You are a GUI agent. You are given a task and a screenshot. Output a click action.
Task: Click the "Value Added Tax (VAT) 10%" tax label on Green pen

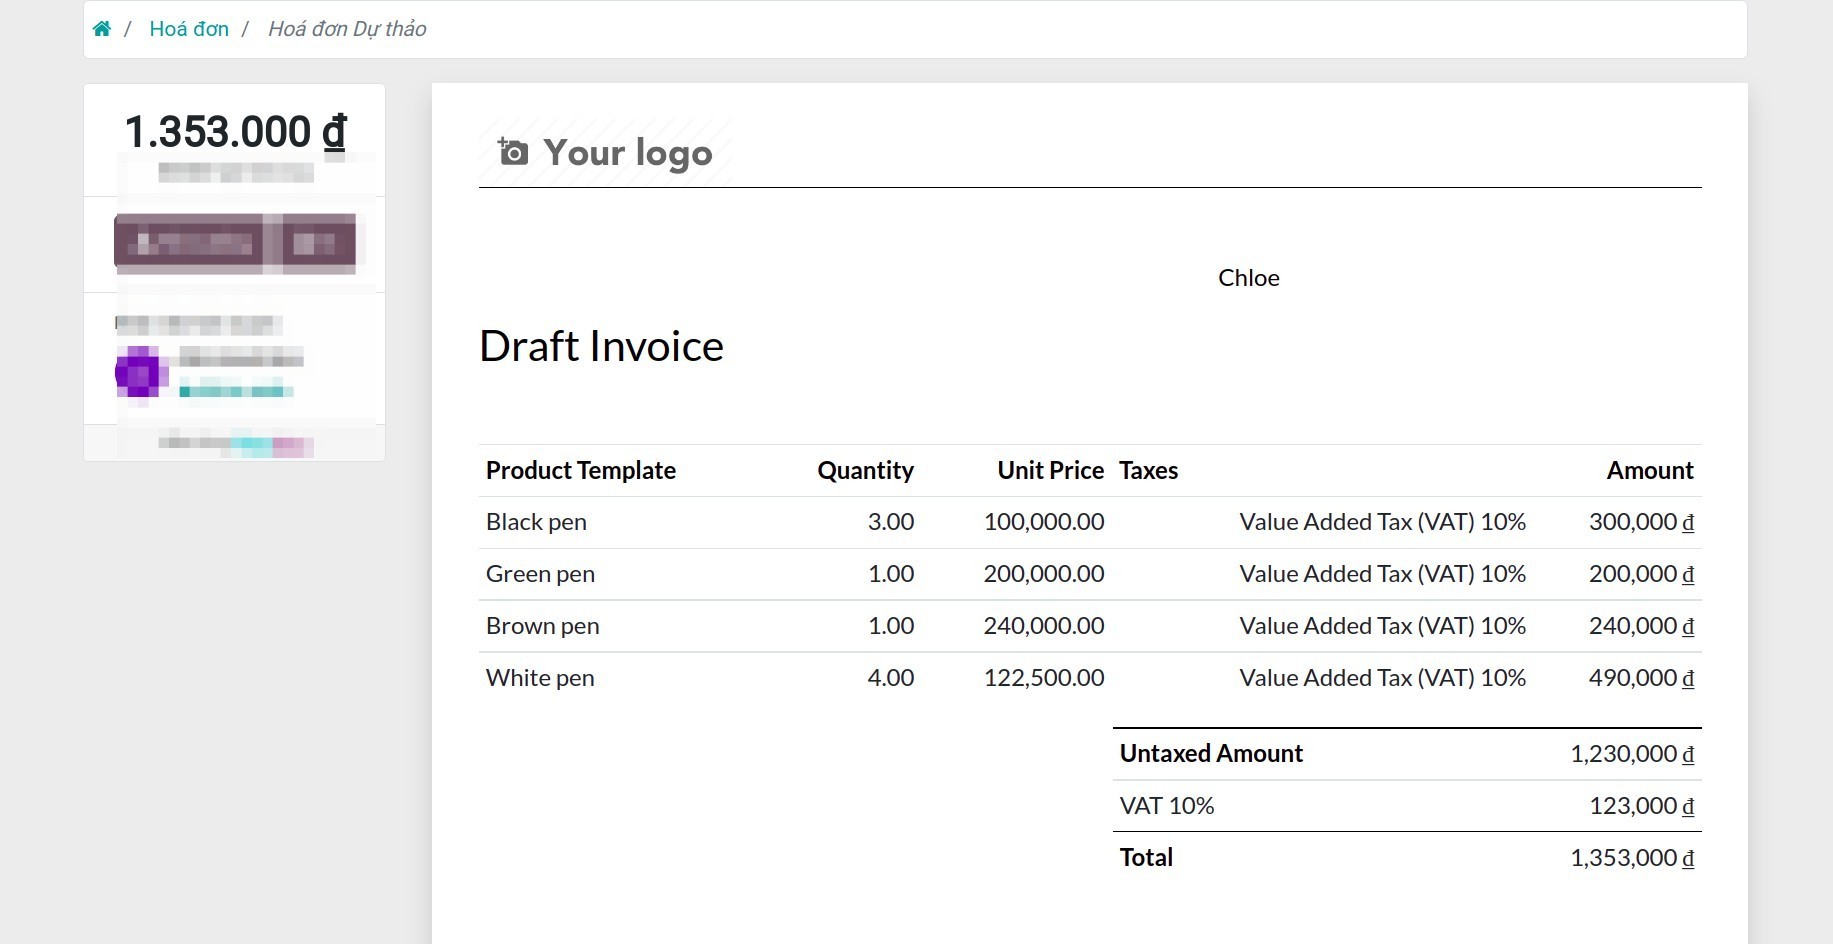1382,573
